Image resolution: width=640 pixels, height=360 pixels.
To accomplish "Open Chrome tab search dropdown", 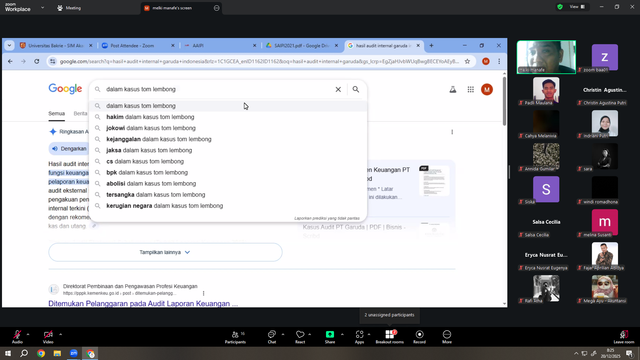I will point(9,46).
